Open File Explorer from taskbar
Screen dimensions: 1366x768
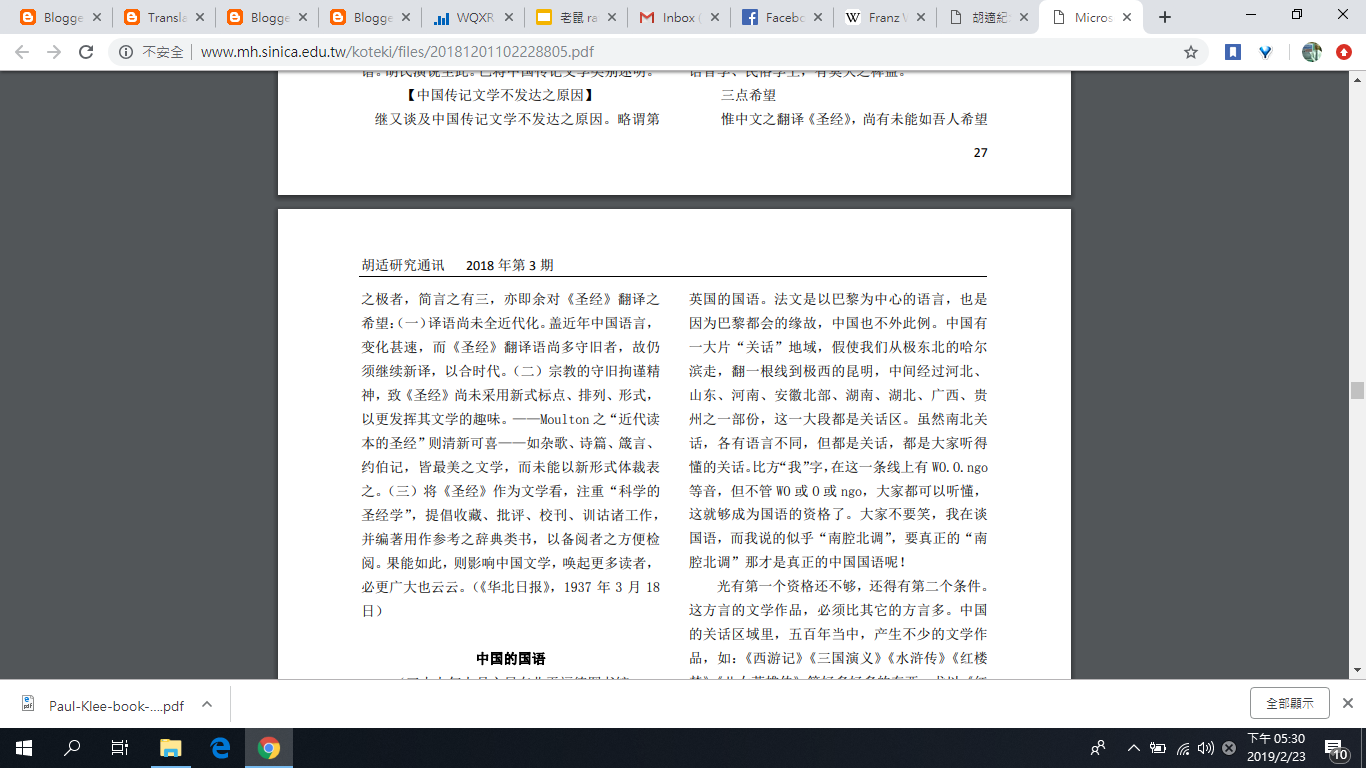(x=171, y=747)
